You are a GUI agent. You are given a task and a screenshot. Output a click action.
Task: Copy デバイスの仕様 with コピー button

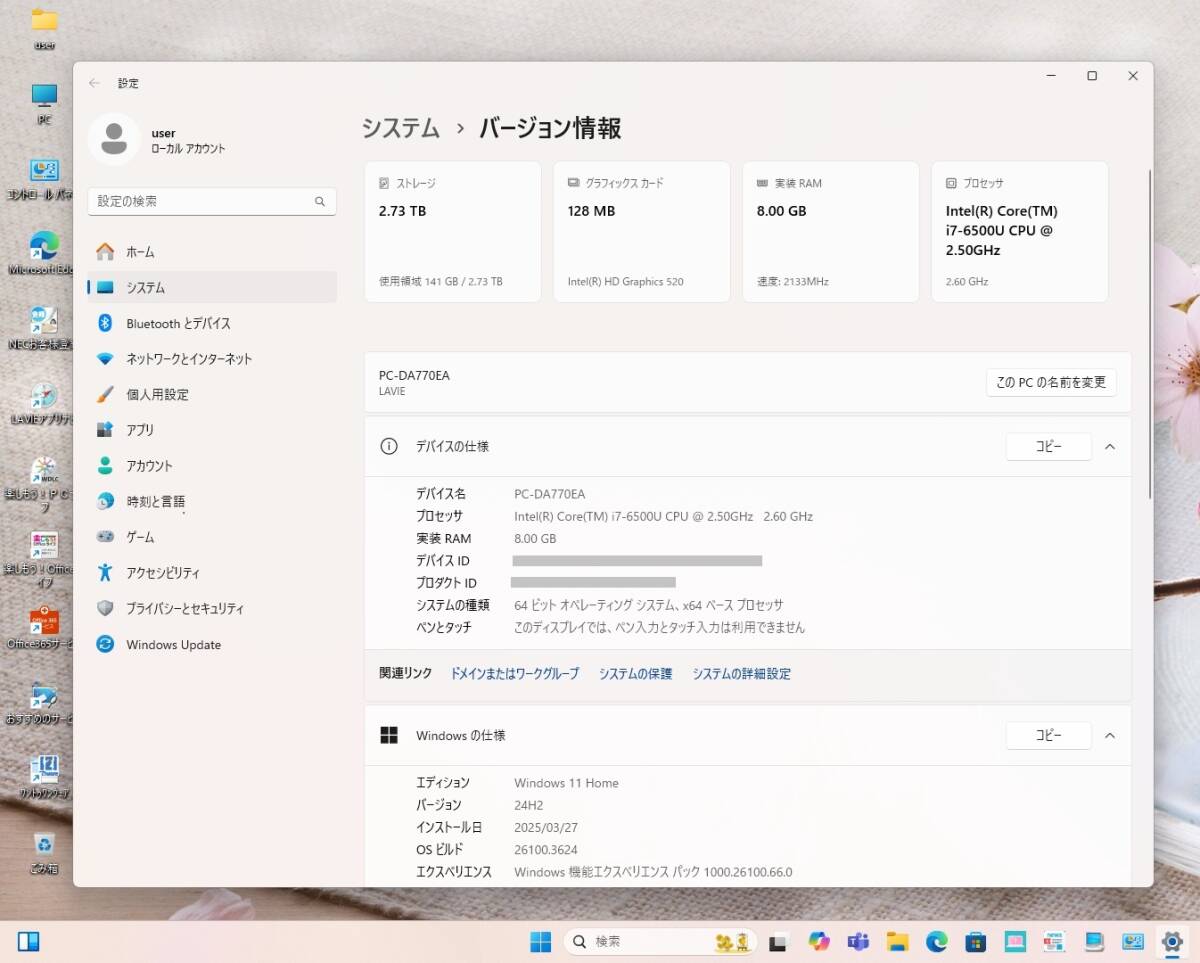1048,447
